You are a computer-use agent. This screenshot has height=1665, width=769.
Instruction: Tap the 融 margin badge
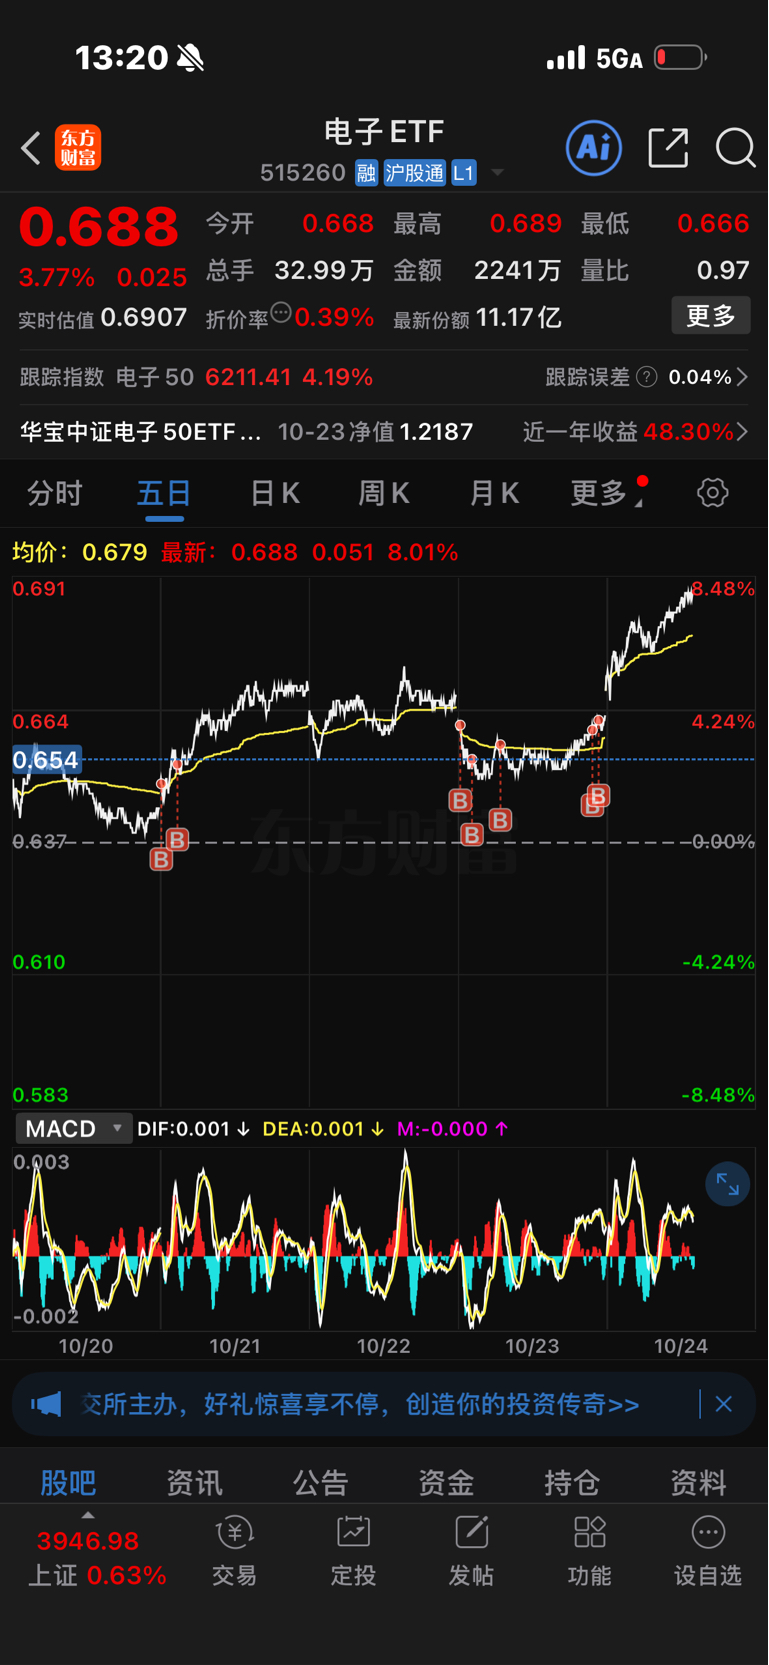[x=366, y=173]
